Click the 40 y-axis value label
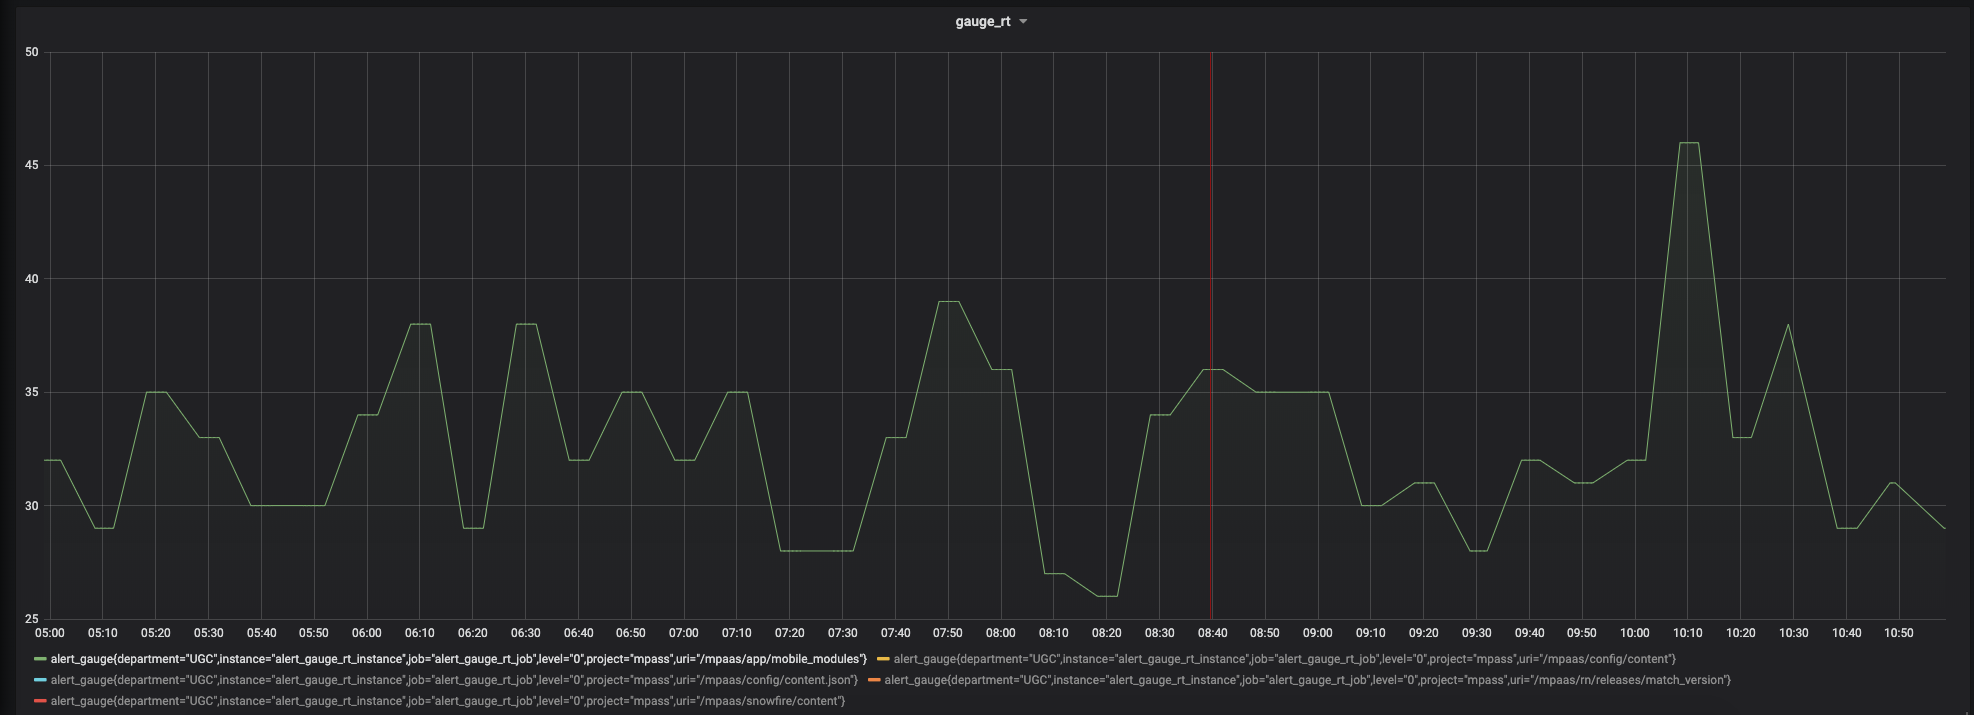The width and height of the screenshot is (1974, 715). coord(32,279)
